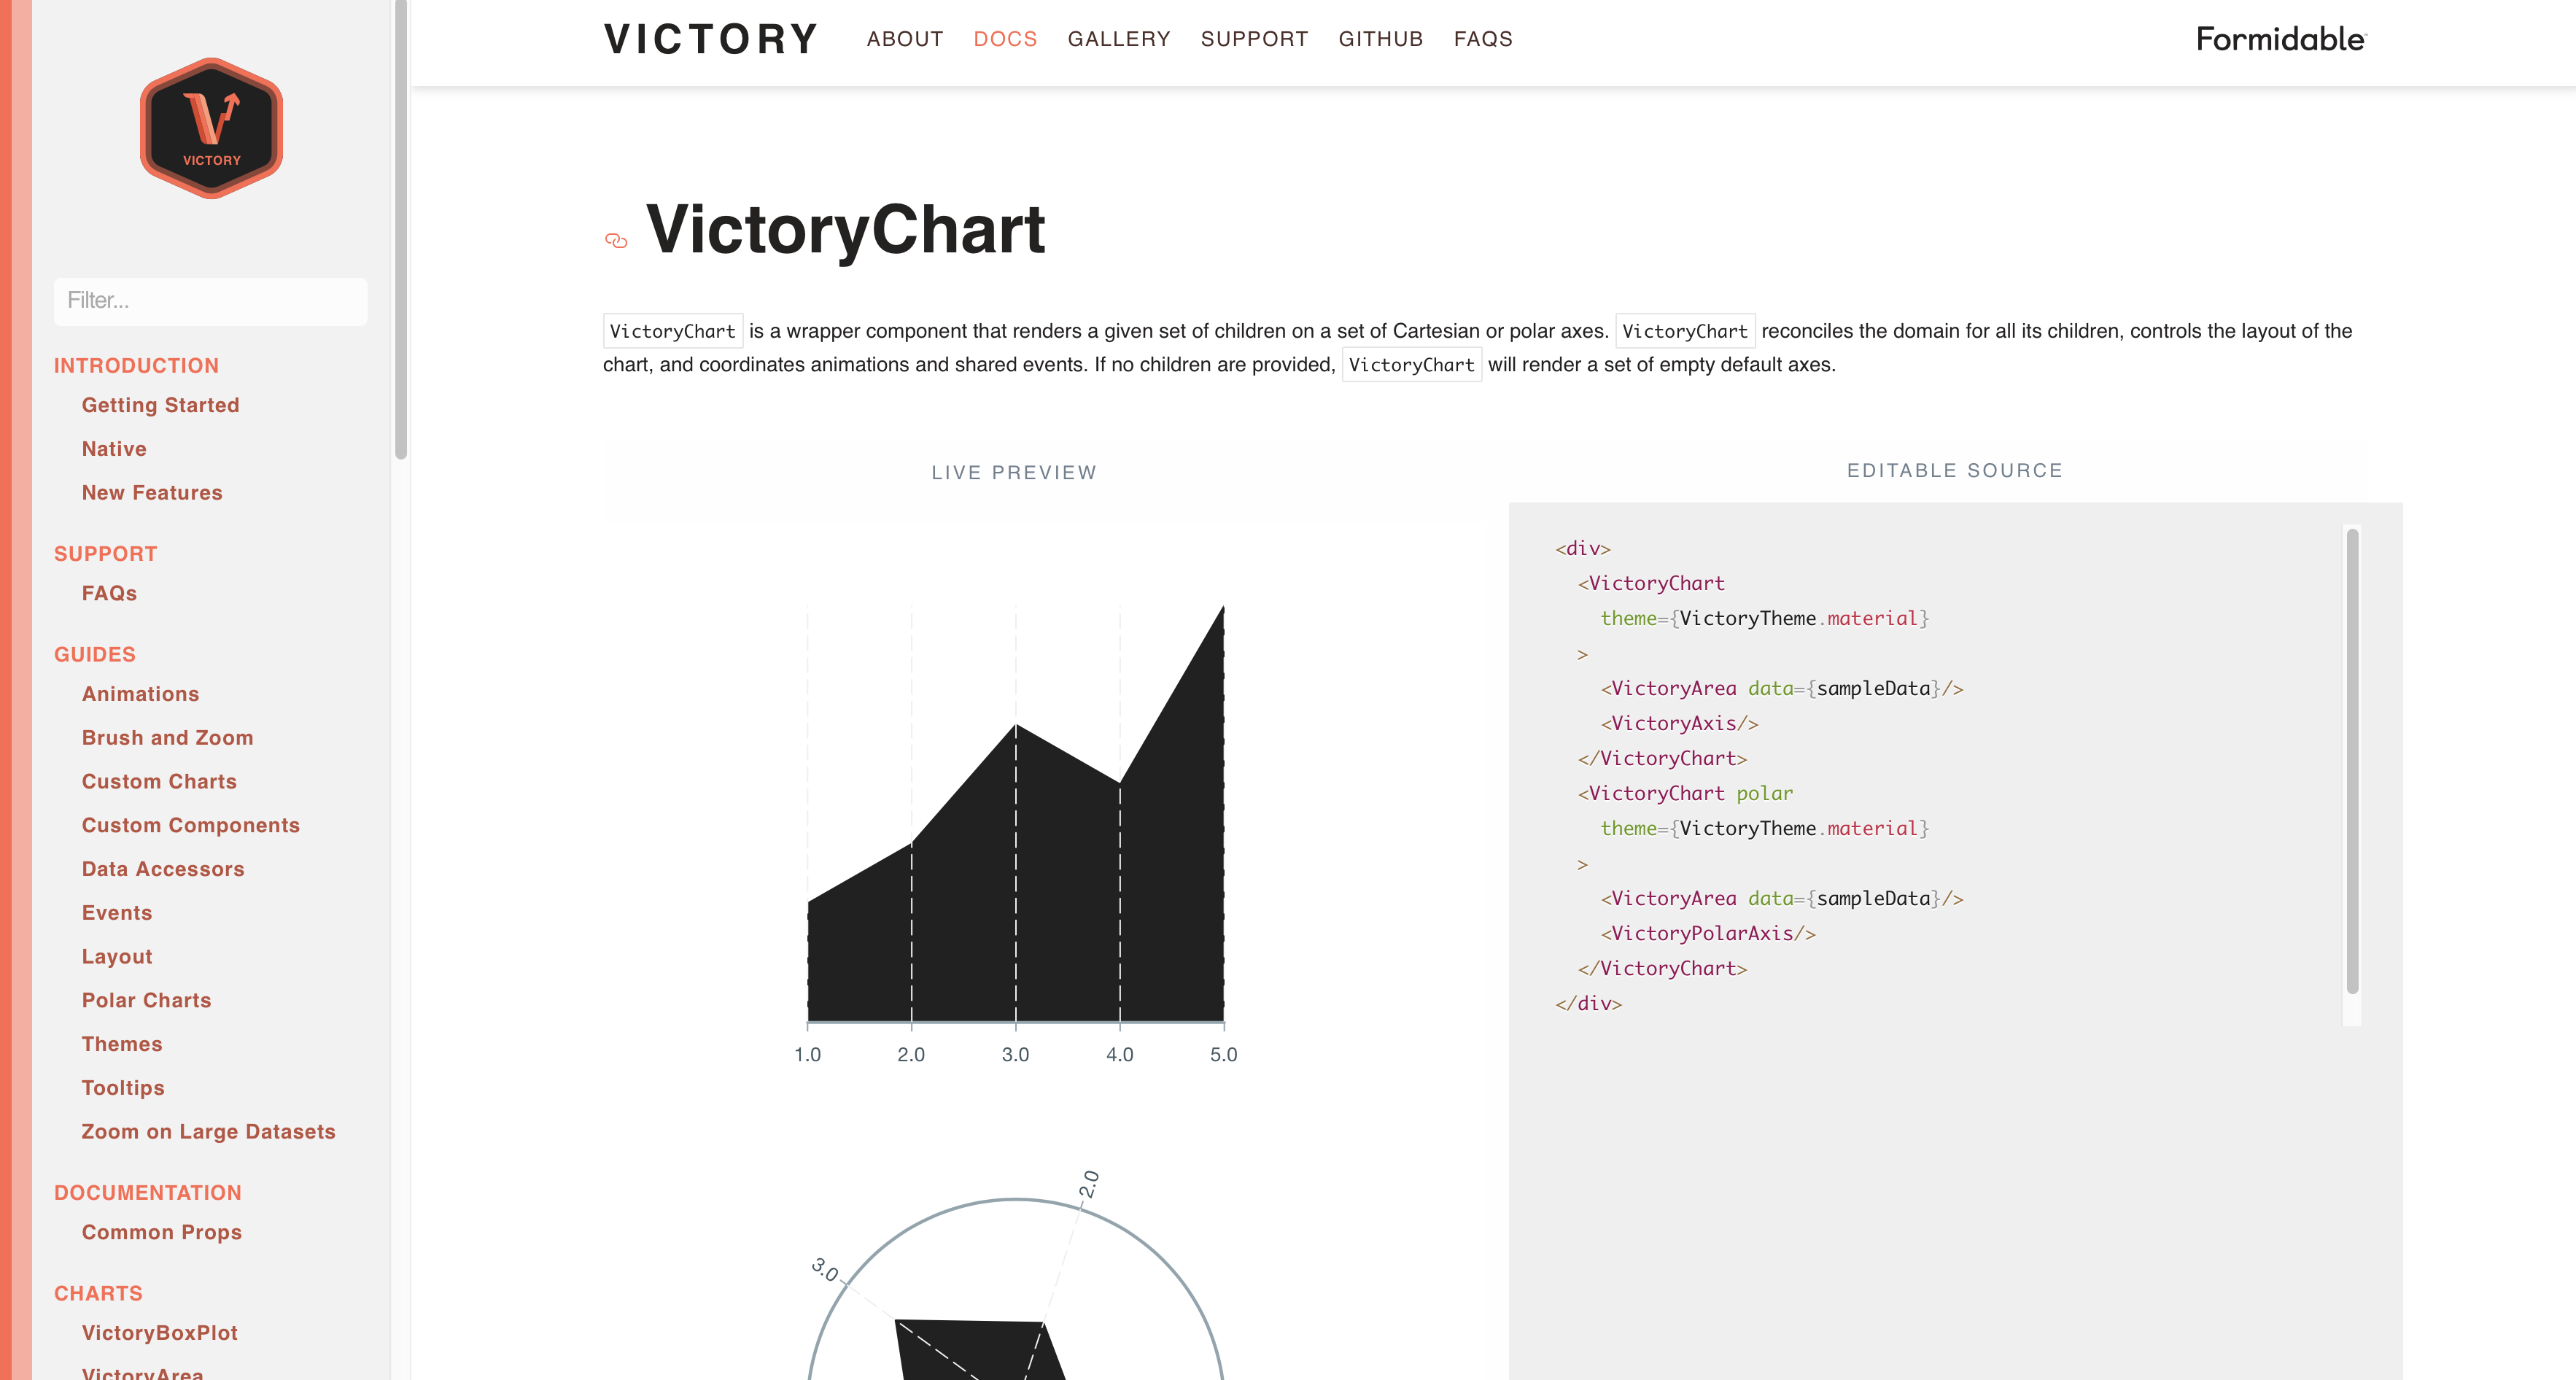This screenshot has width=2576, height=1380.
Task: Go to GITHUB from the top navigation
Action: pos(1381,39)
